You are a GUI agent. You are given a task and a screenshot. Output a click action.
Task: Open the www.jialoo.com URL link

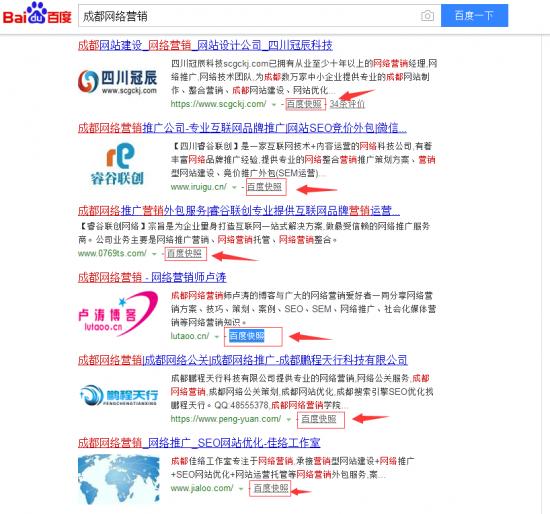pos(202,488)
